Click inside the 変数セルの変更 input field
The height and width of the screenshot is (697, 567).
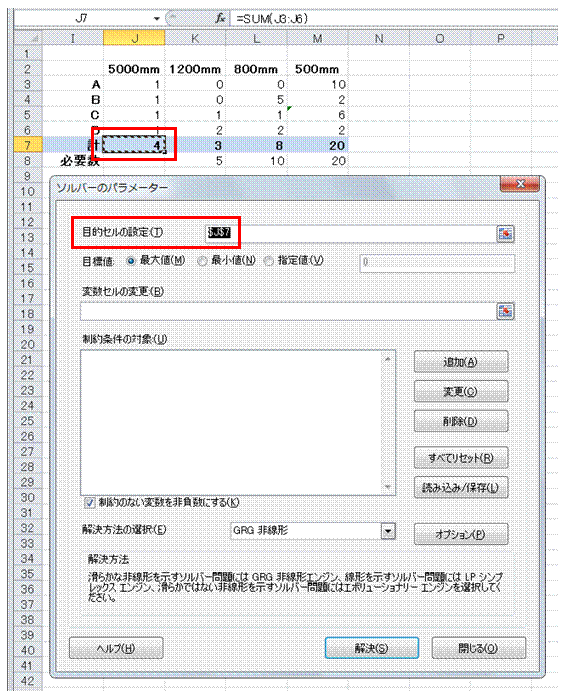[x=287, y=311]
